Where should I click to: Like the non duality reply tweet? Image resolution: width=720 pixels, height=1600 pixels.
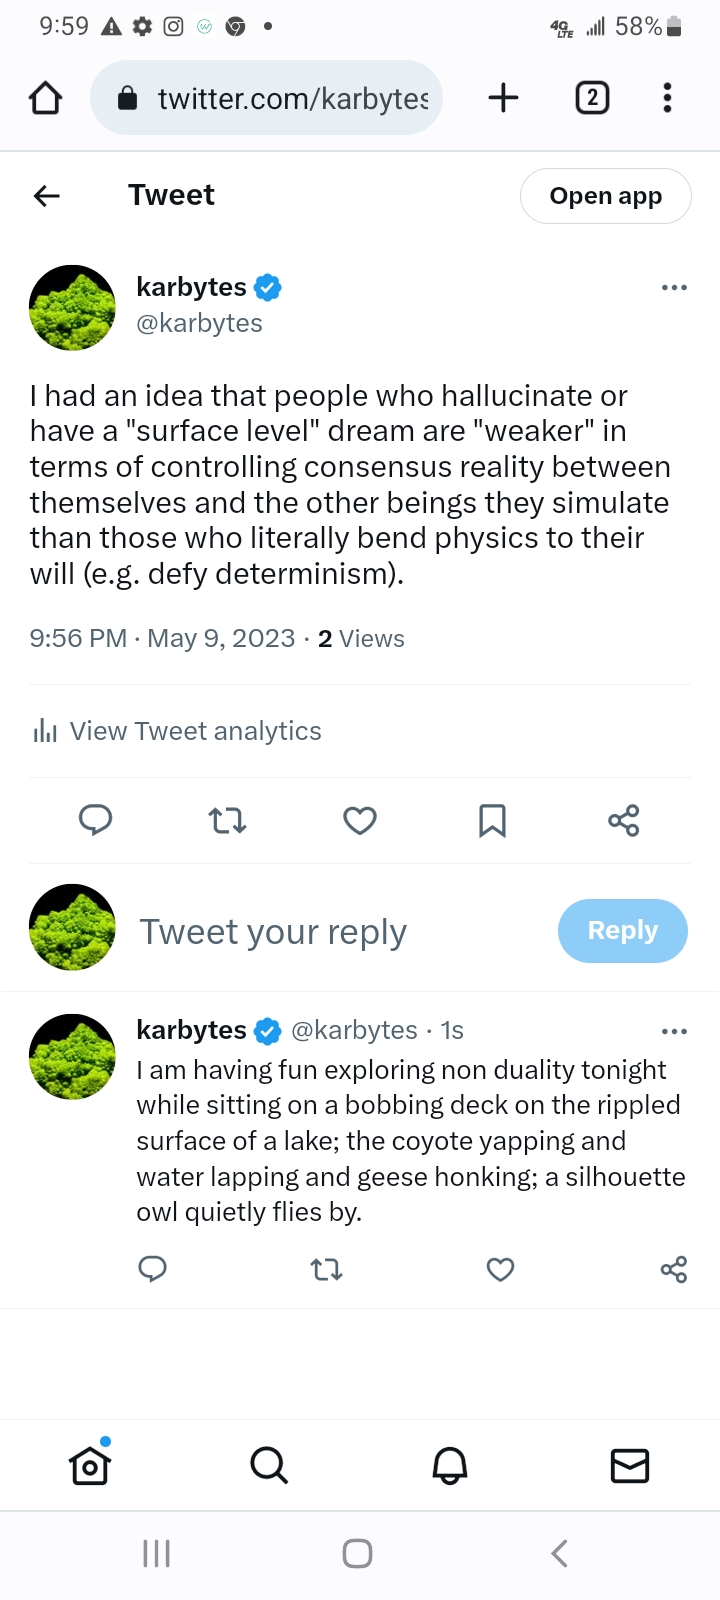coord(500,1270)
